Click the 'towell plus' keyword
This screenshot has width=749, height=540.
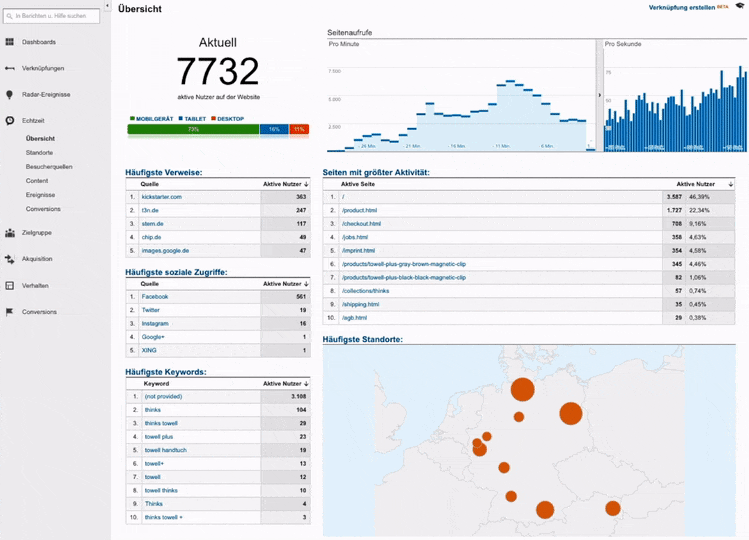(159, 437)
